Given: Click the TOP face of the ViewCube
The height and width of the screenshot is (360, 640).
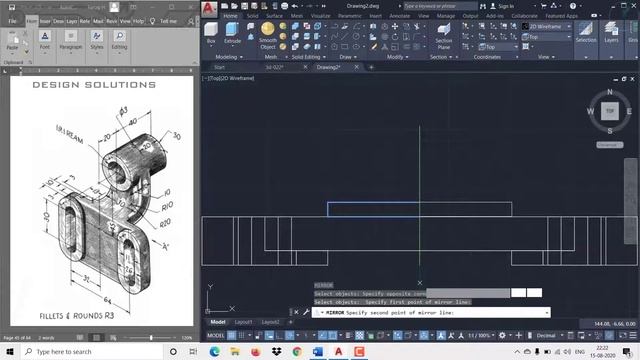Looking at the screenshot, I should click(609, 111).
